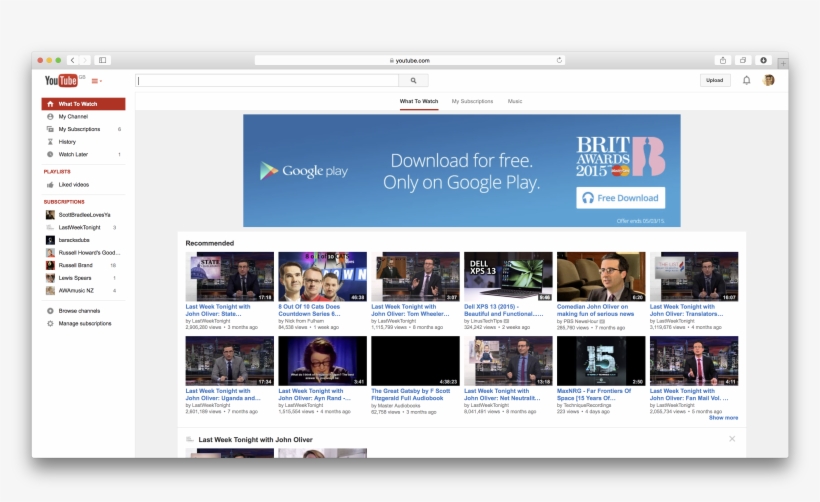Select What To Watch in sidebar
Image resolution: width=820 pixels, height=502 pixels.
click(x=84, y=104)
